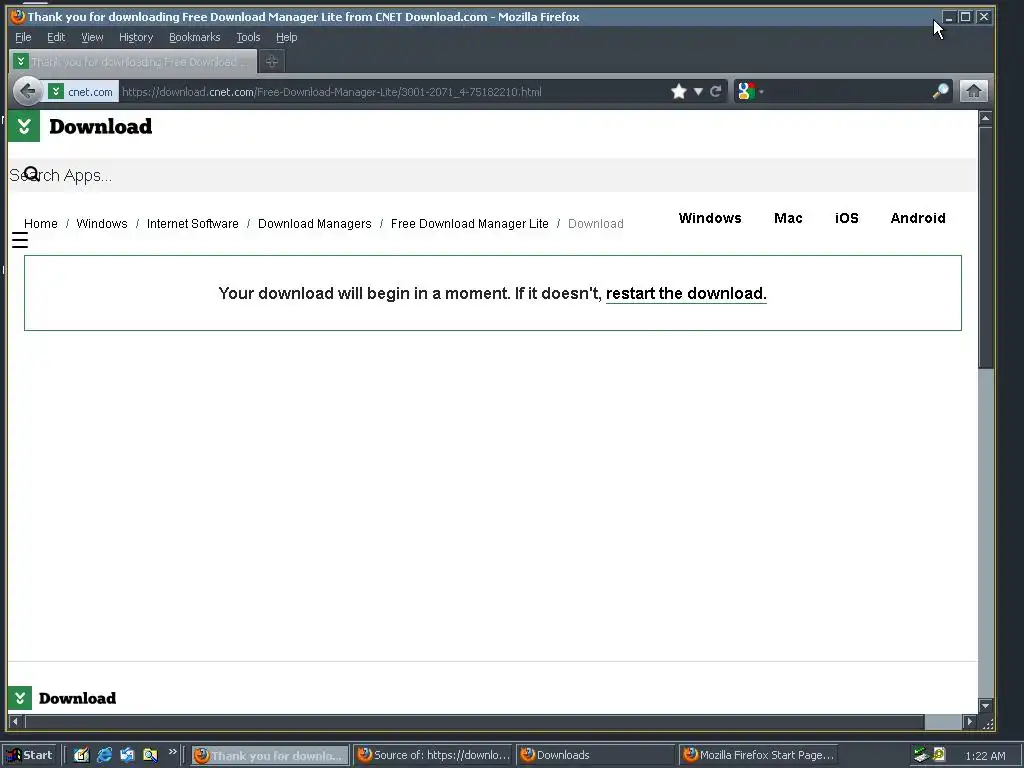The image size is (1024, 768).
Task: Select the Android platform navigation link
Action: pyautogui.click(x=918, y=218)
